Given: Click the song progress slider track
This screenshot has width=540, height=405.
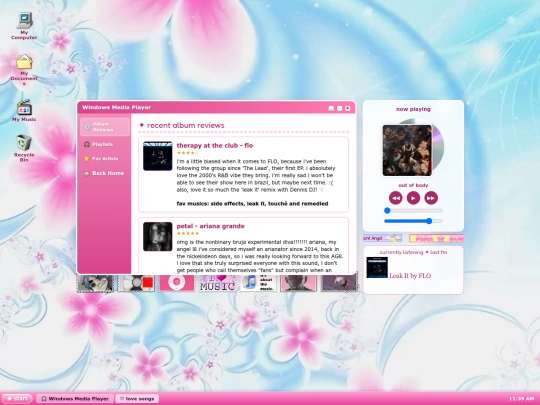Looking at the screenshot, I should (413, 210).
